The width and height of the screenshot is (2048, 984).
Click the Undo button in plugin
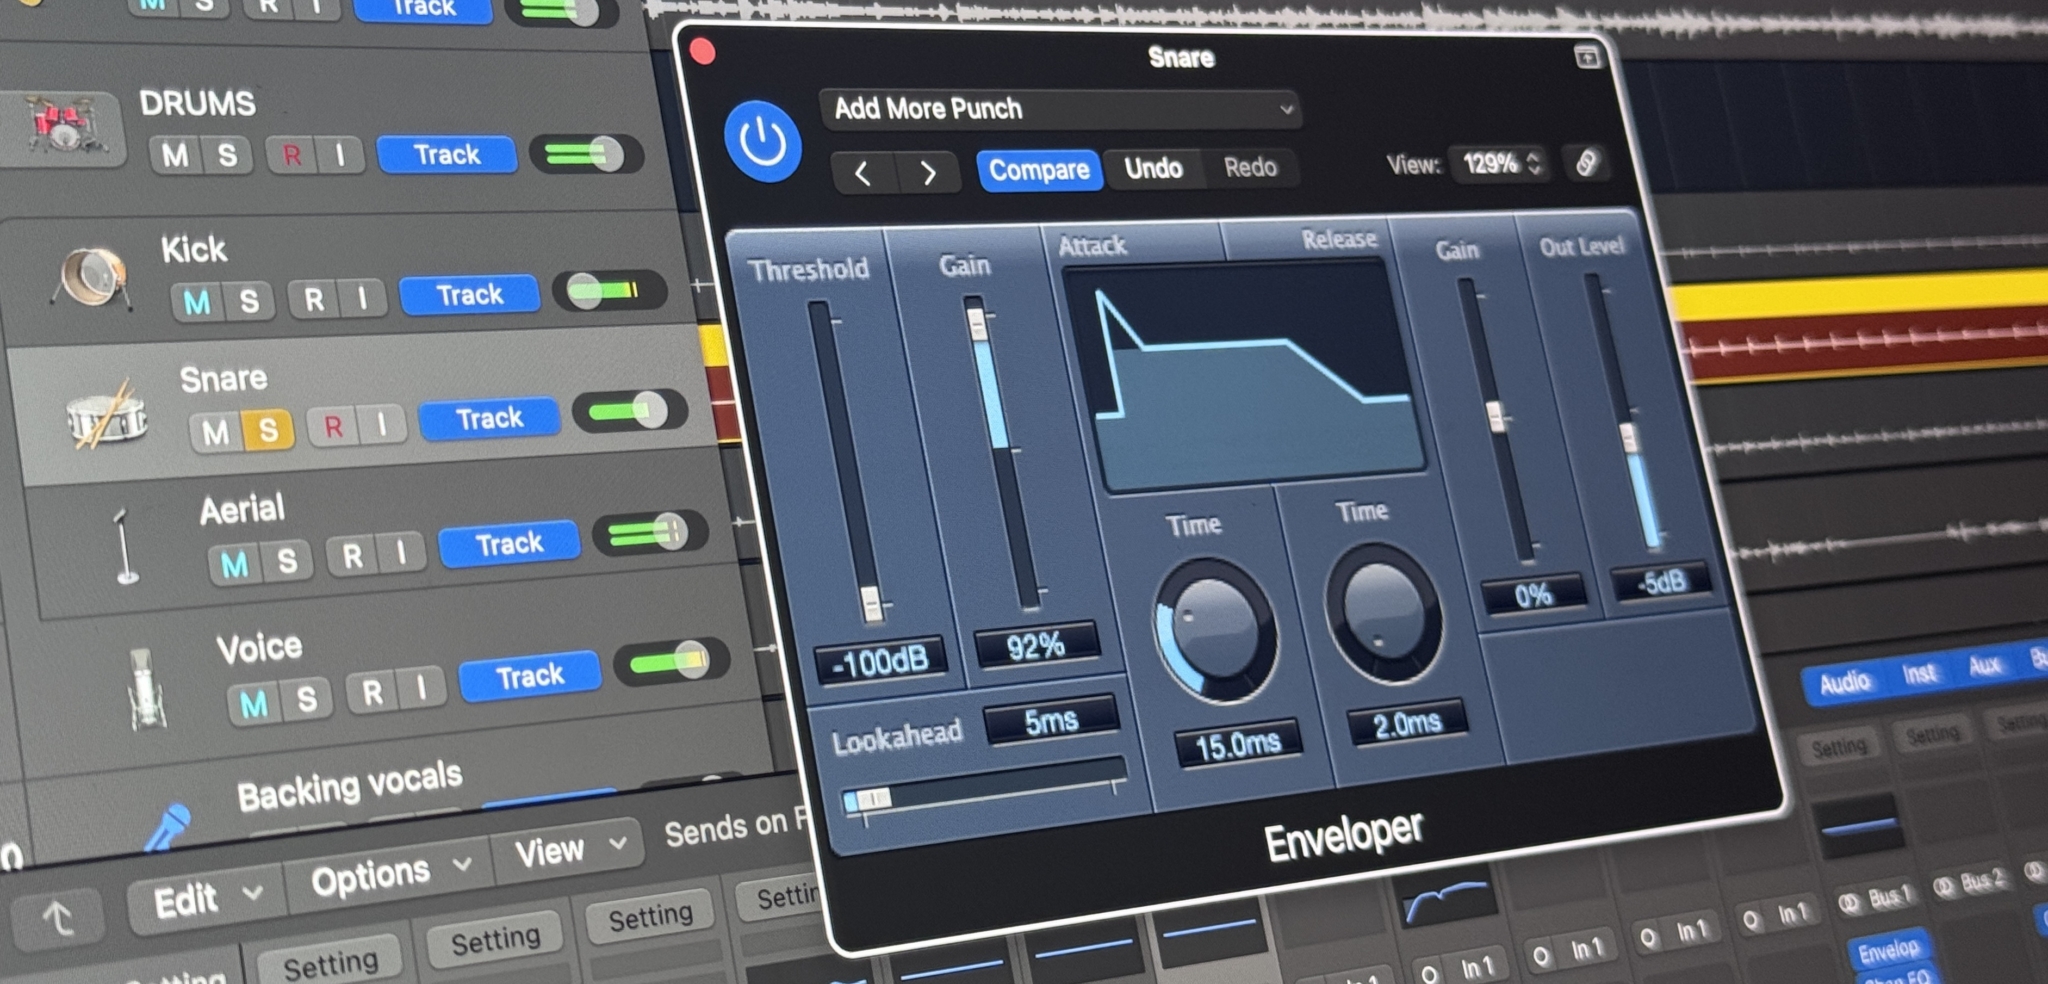[x=1153, y=168]
